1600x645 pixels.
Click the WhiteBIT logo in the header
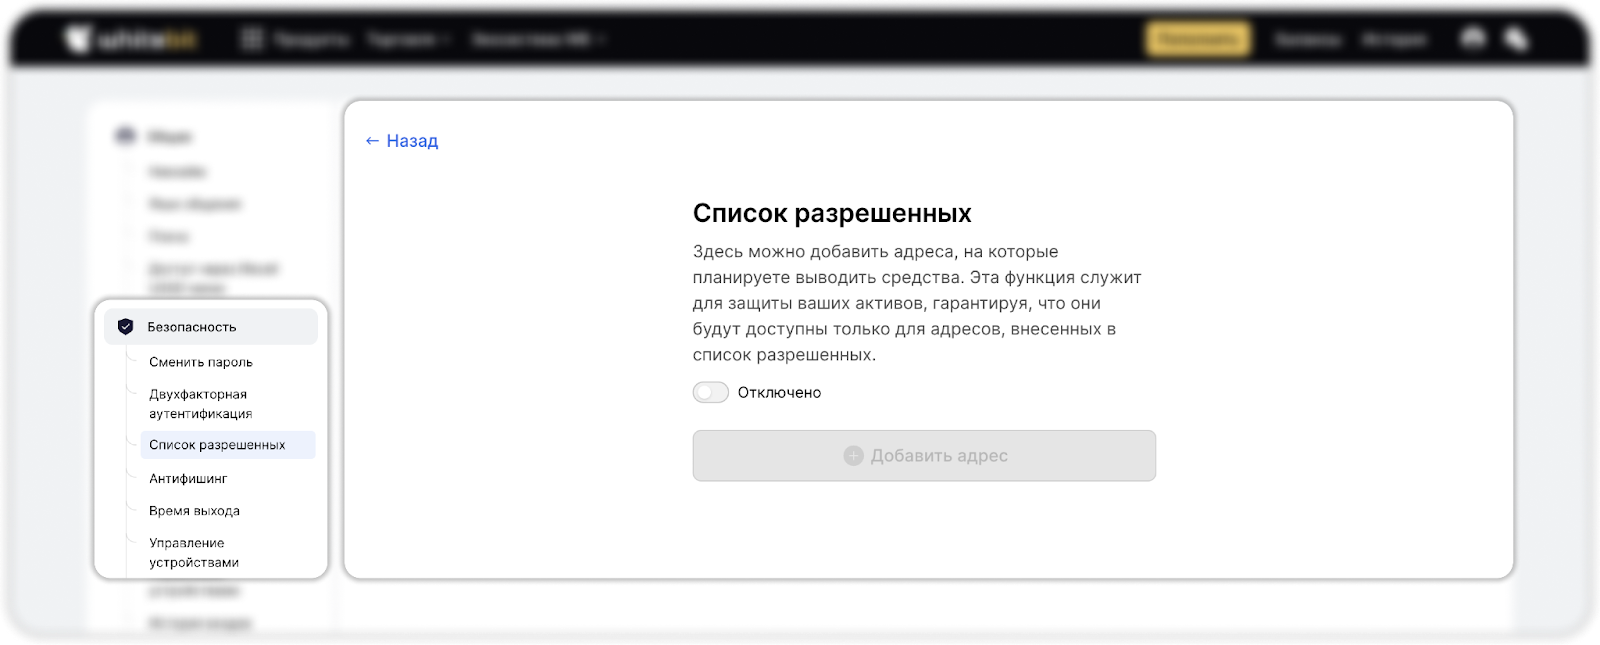132,40
